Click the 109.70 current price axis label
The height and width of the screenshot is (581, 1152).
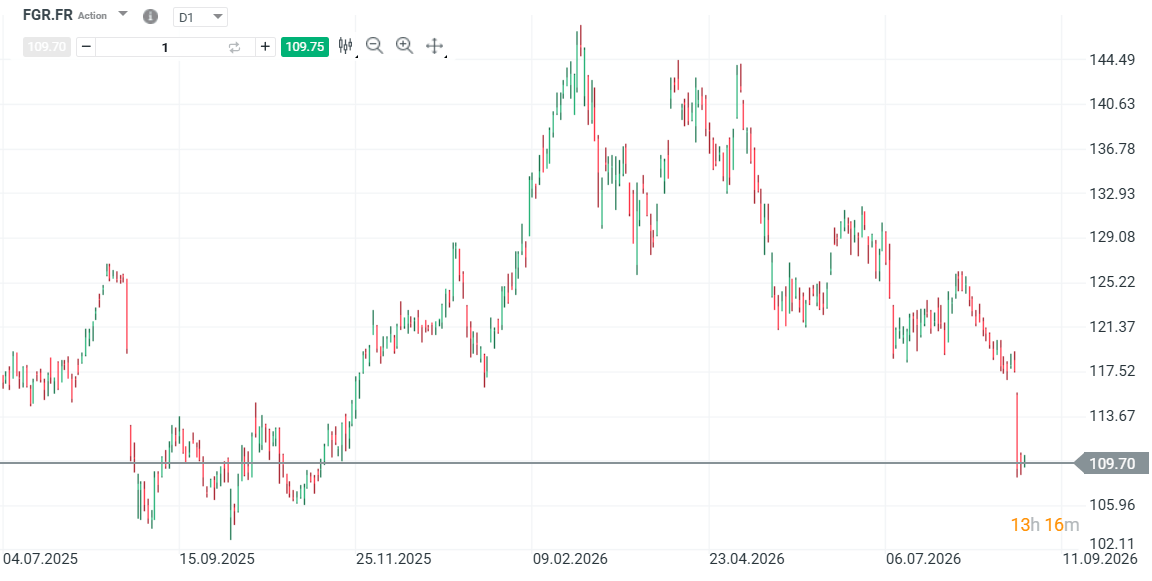click(1111, 463)
